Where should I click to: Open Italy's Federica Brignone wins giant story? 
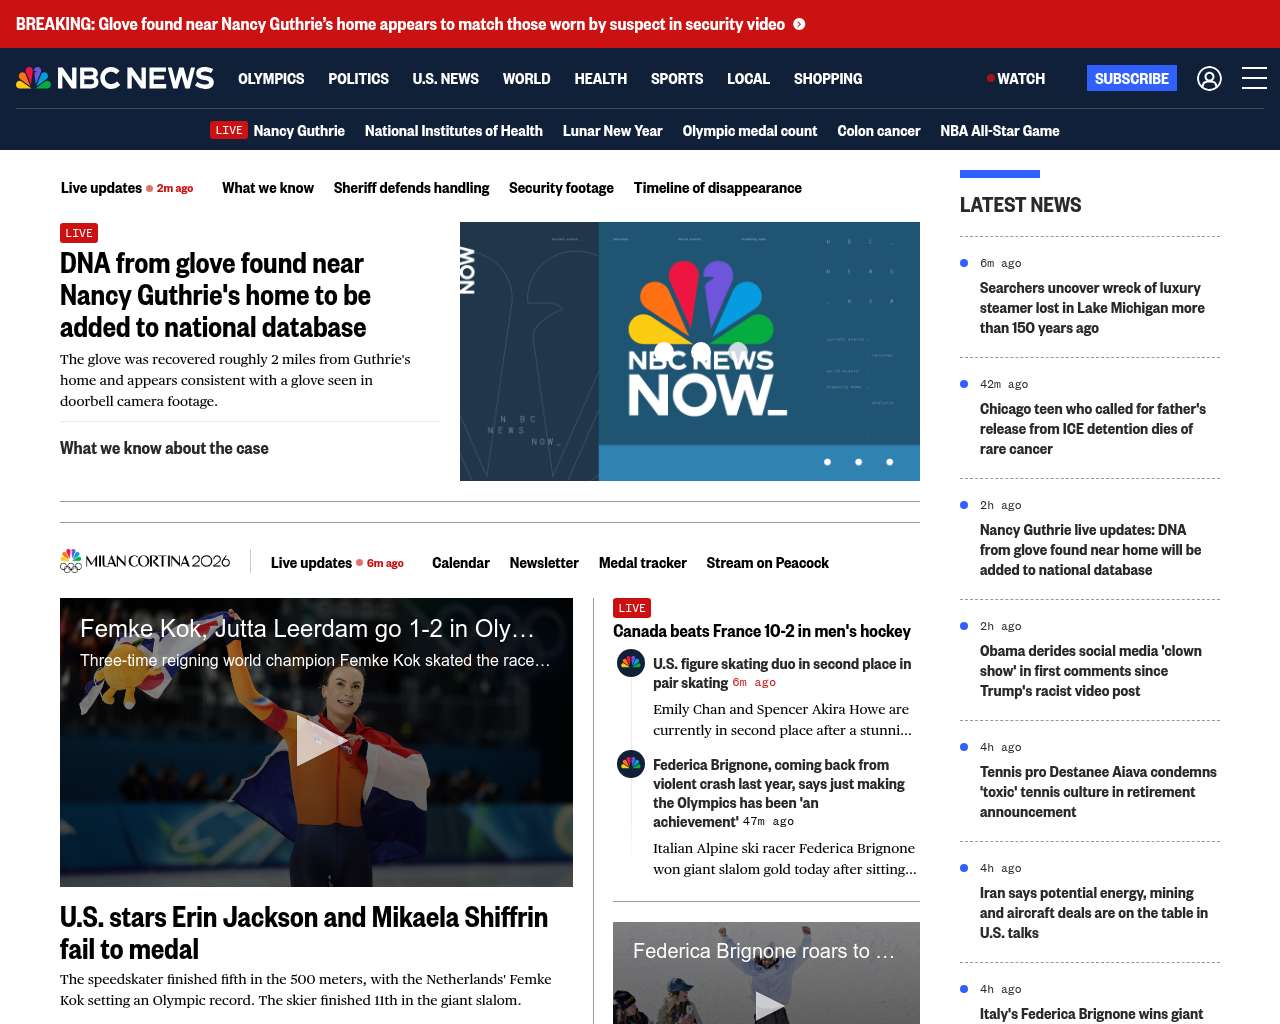(x=1092, y=1014)
